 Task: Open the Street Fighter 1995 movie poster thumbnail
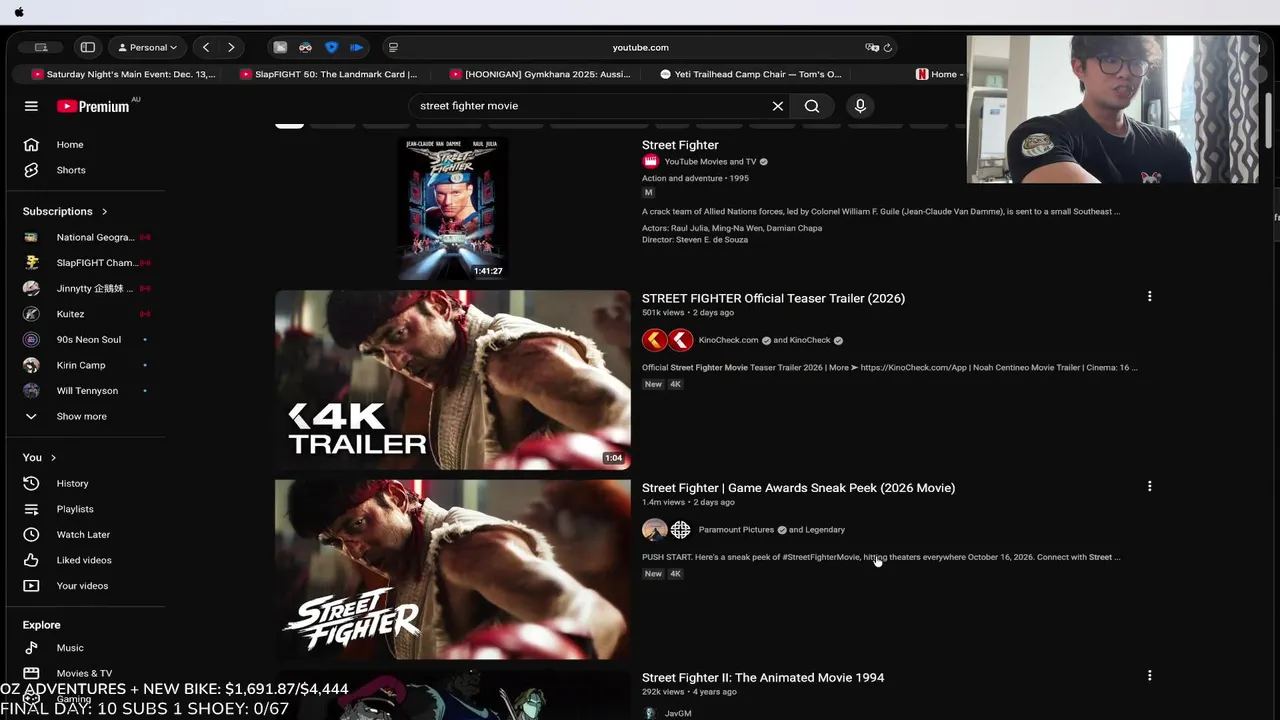453,208
